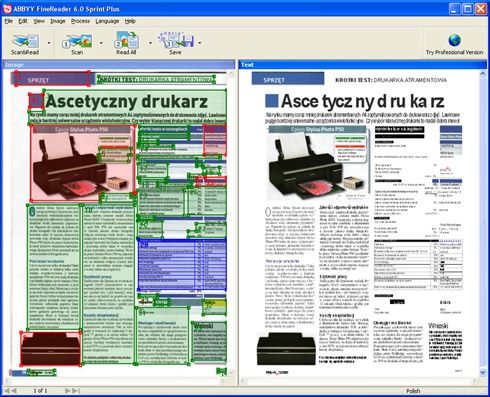Click the Text pane horizontal scroll right arrow
This screenshot has height=397, width=490.
pos(475,381)
